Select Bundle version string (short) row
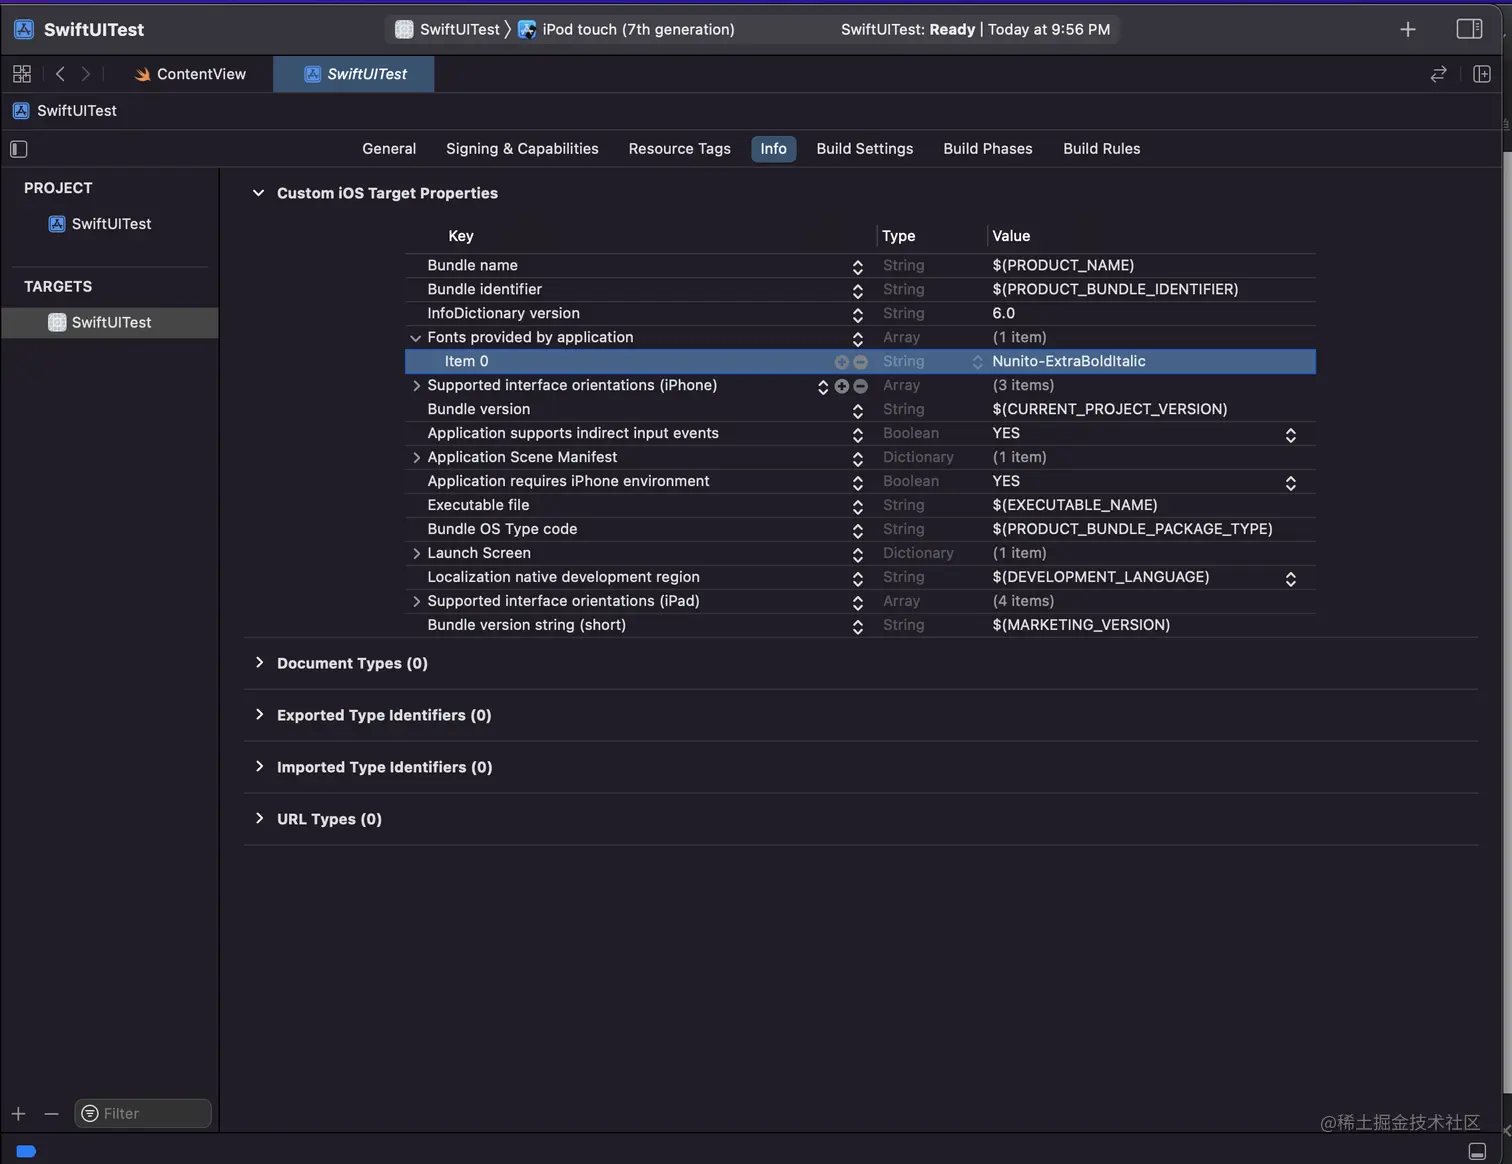The image size is (1512, 1164). pos(860,626)
